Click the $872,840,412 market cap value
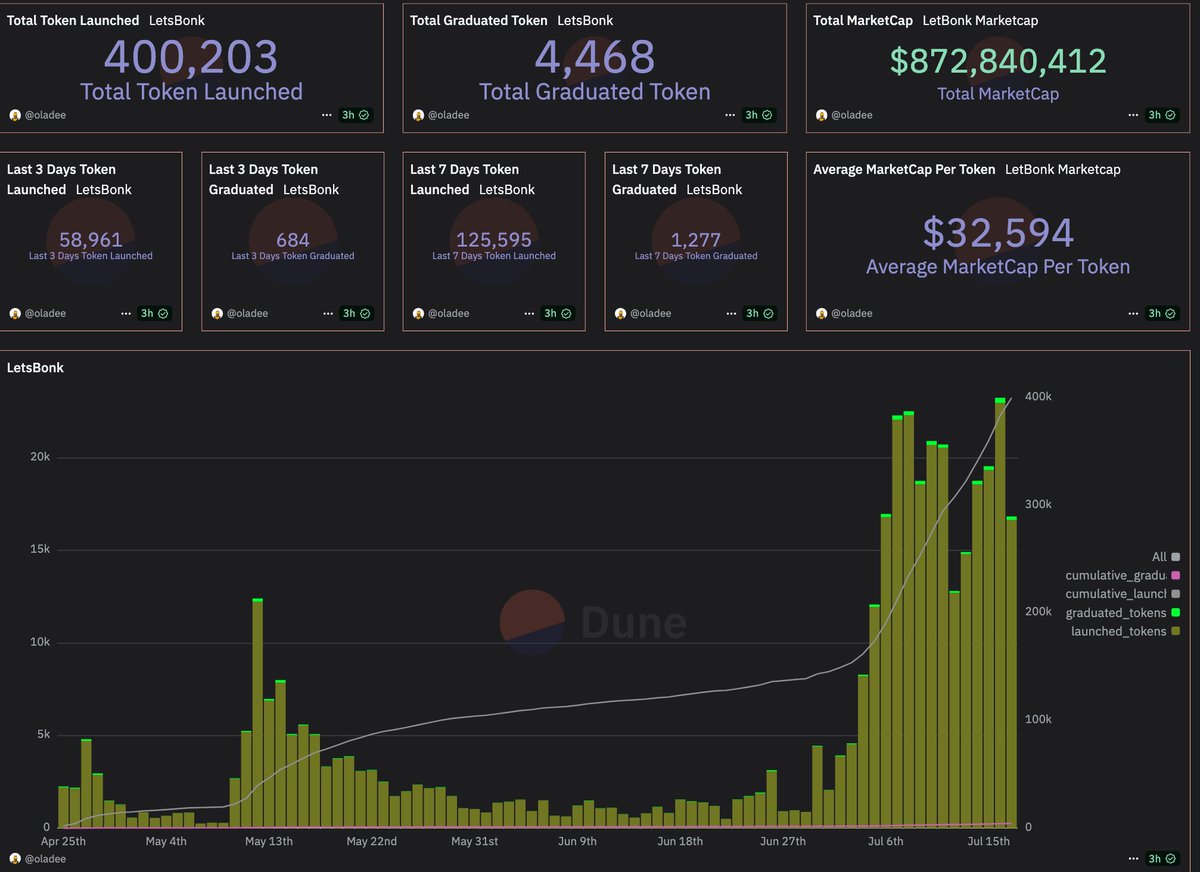The height and width of the screenshot is (872, 1200). tap(998, 61)
